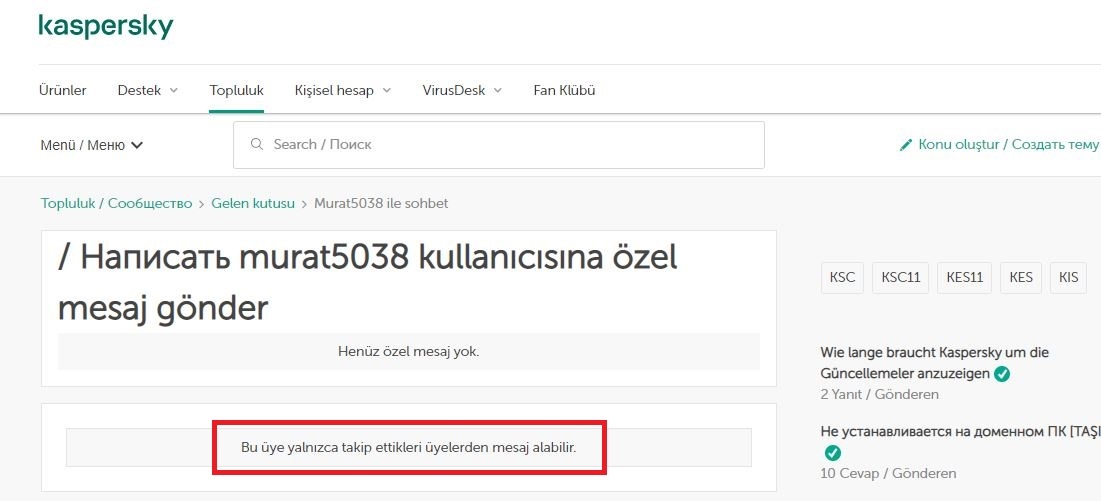Open the VirusDesk menu
This screenshot has width=1101, height=501.
pos(454,91)
